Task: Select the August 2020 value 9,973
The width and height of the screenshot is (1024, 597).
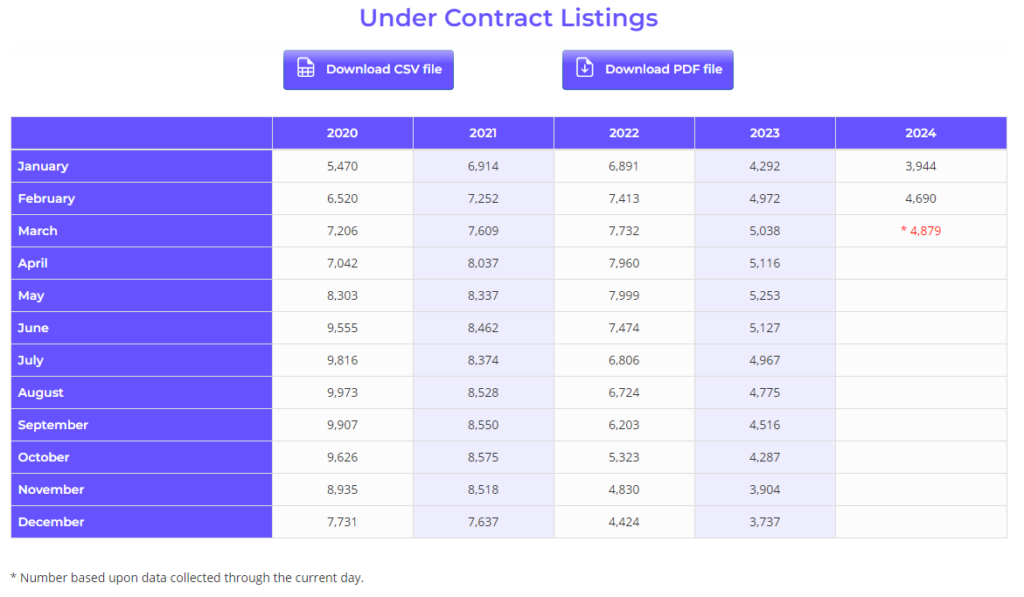Action: coord(342,393)
